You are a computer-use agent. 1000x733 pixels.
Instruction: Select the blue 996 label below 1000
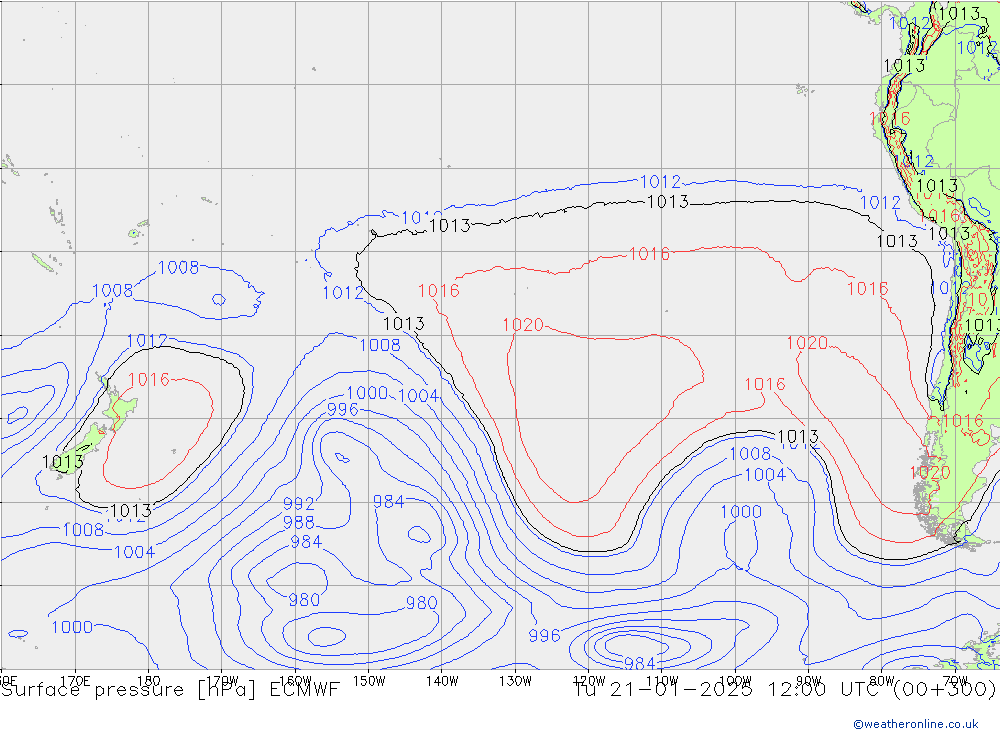point(343,410)
